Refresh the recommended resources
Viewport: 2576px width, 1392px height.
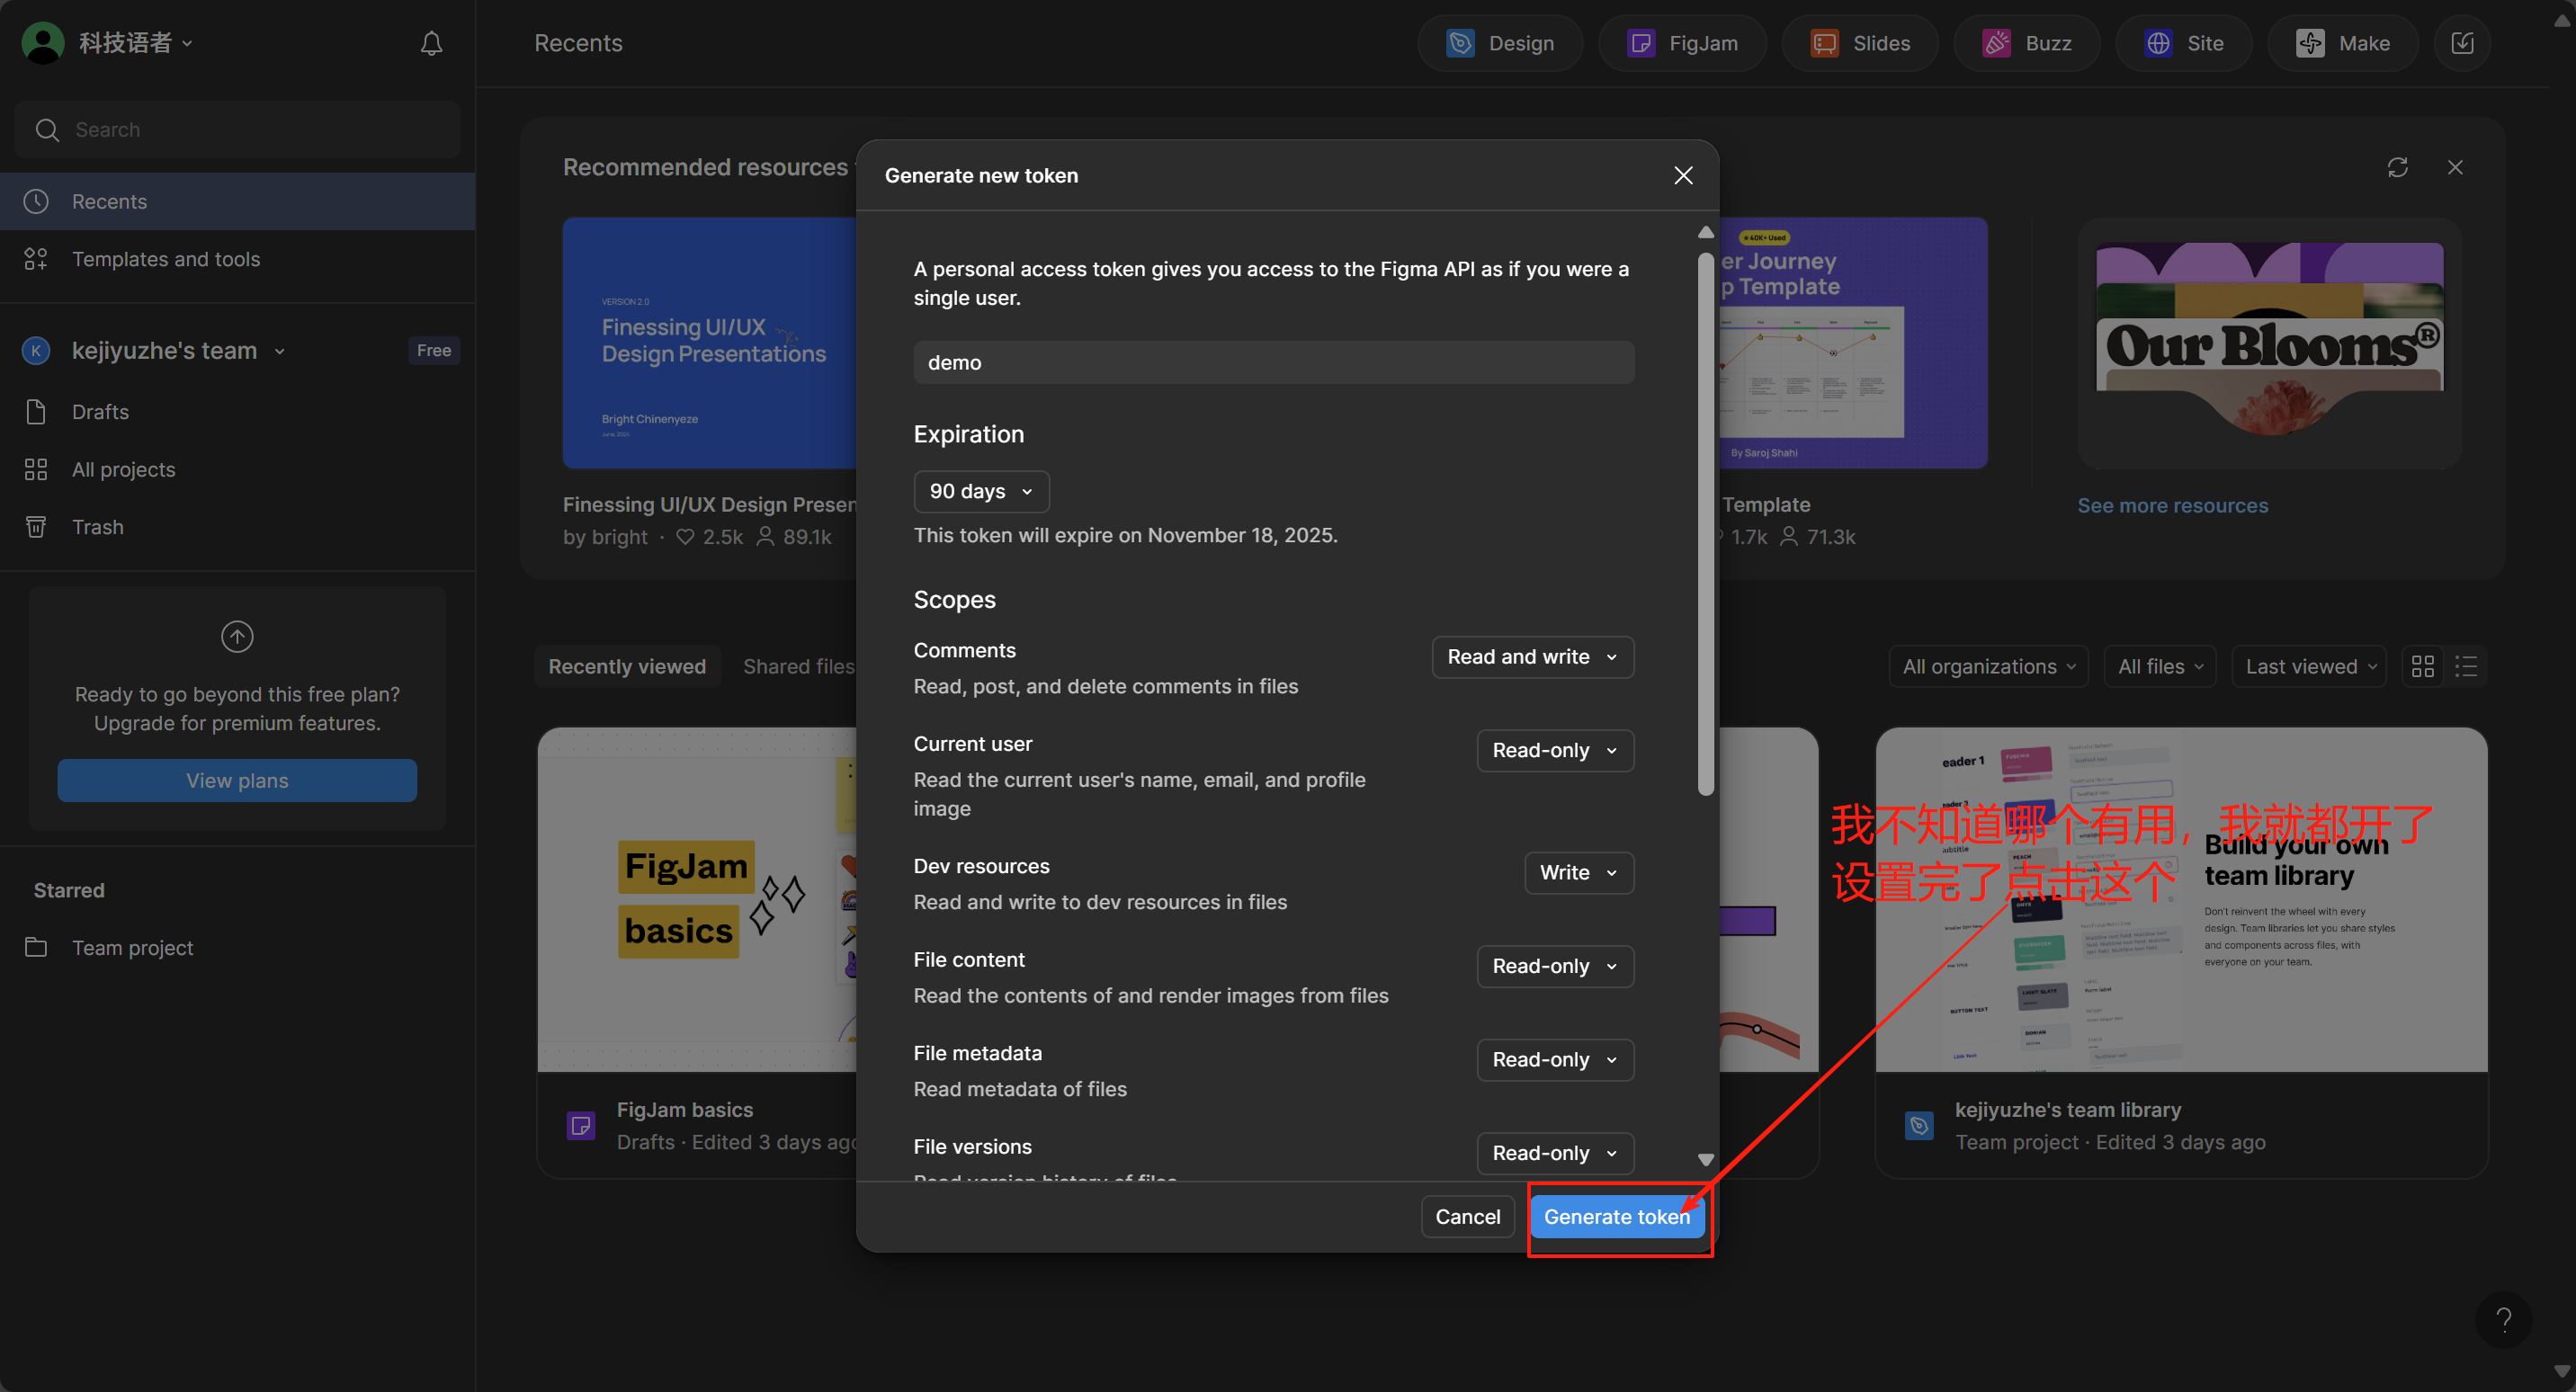point(2397,167)
